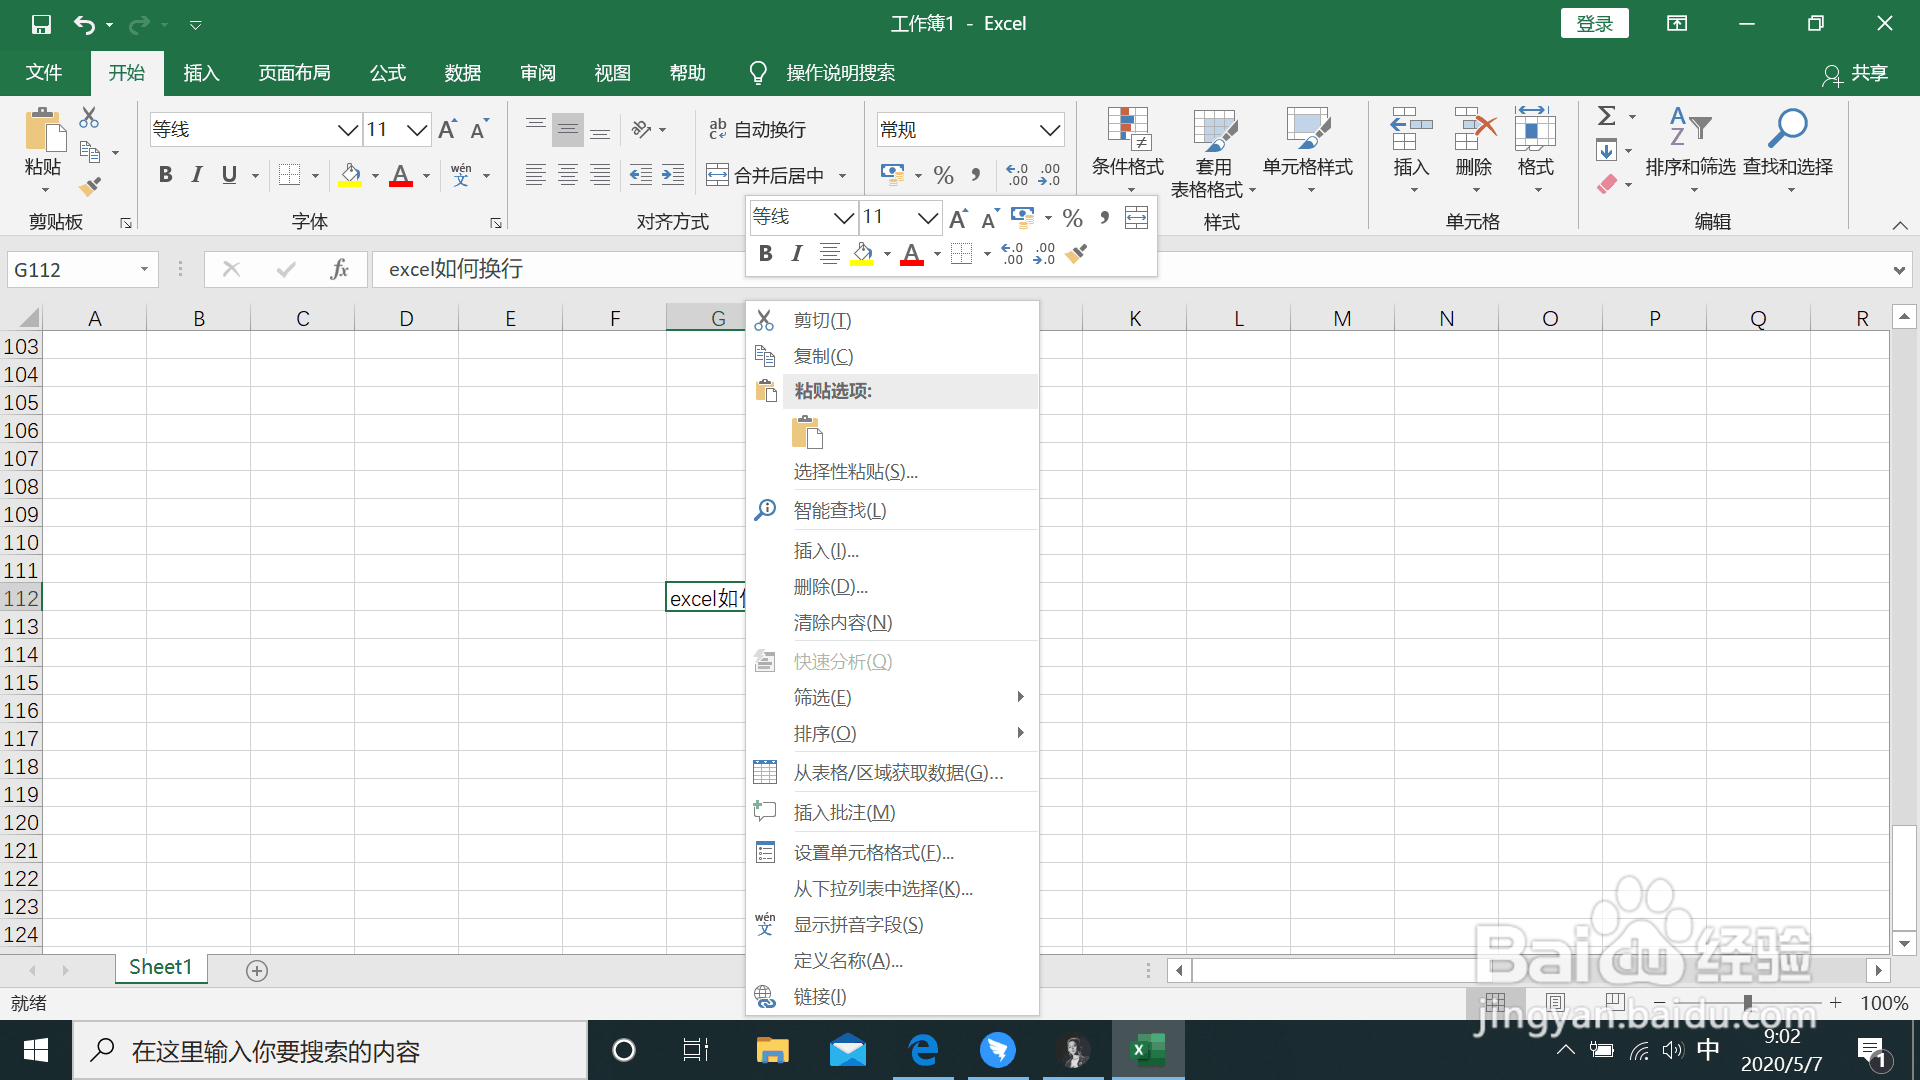Click the Insert cells icon (插入)
Image resolution: width=1920 pixels, height=1080 pixels.
1411,150
